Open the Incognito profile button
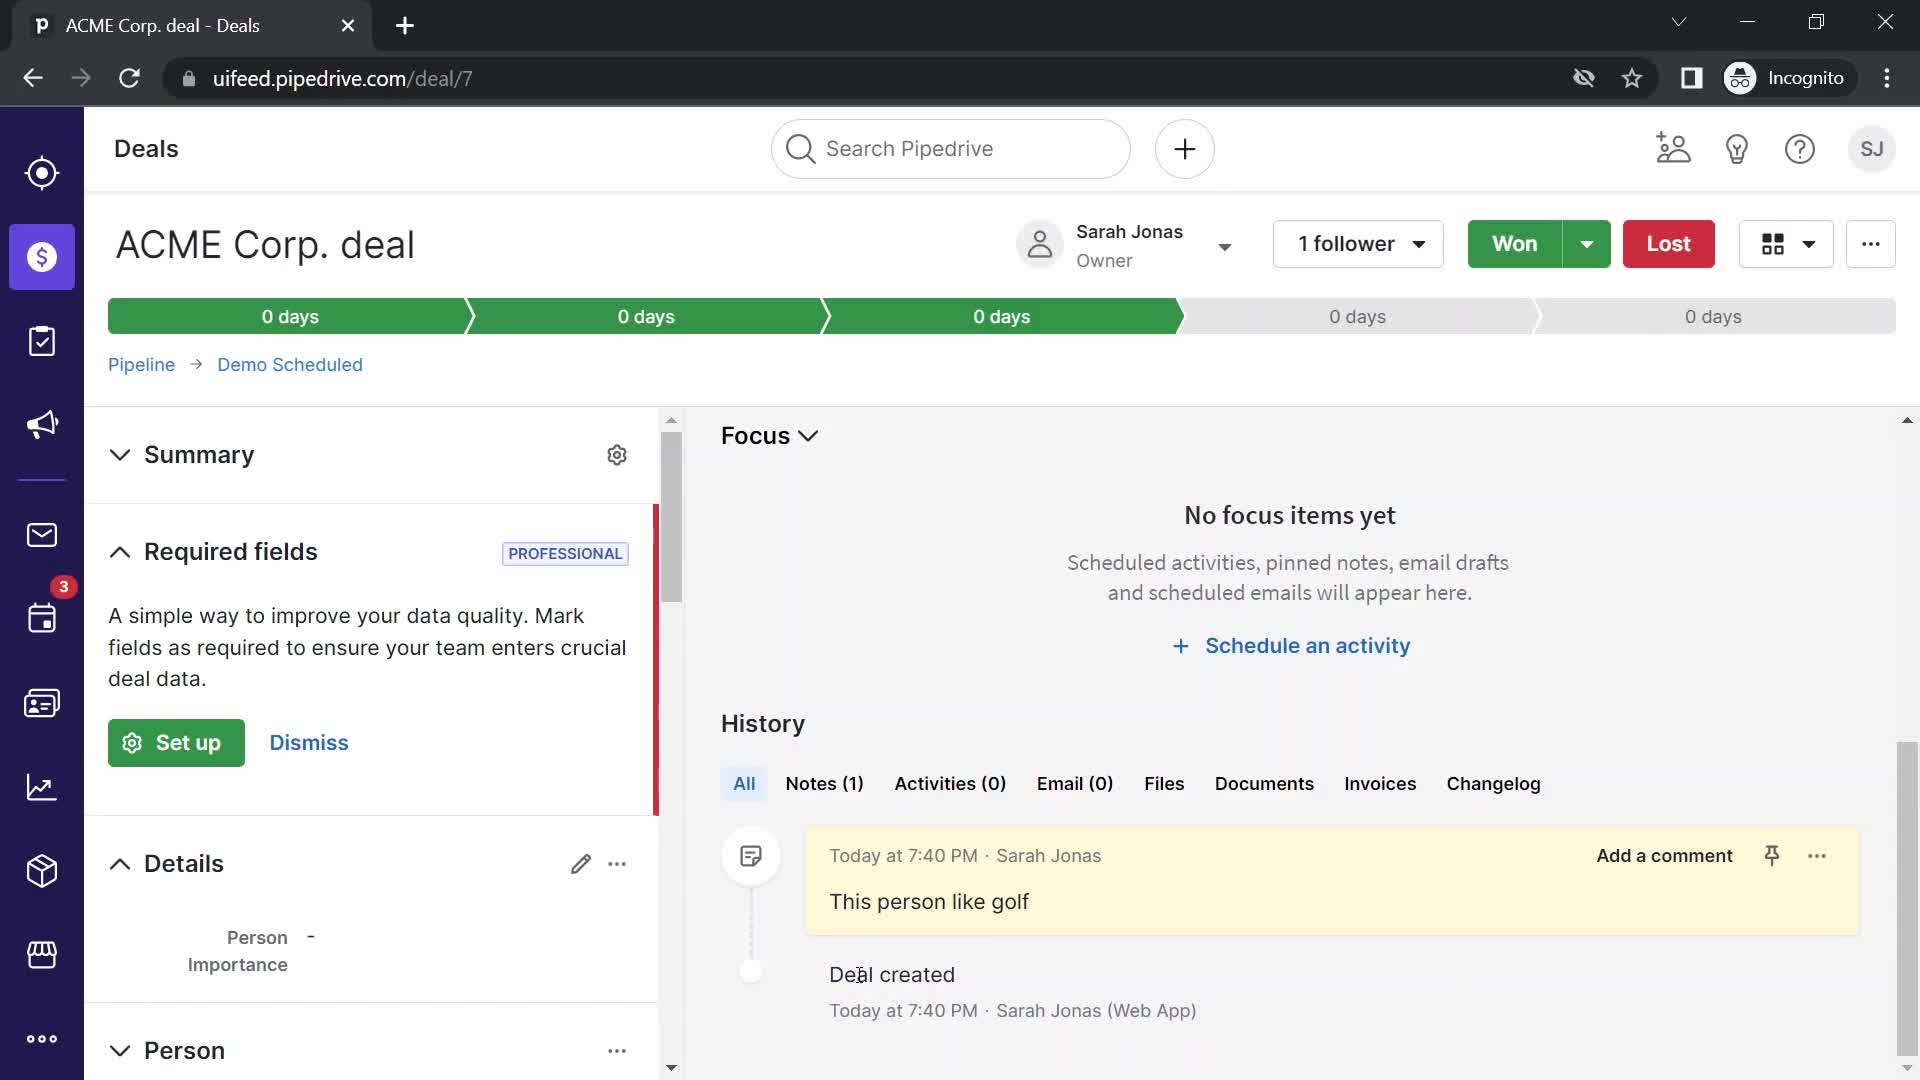The image size is (1920, 1080). (x=1788, y=78)
